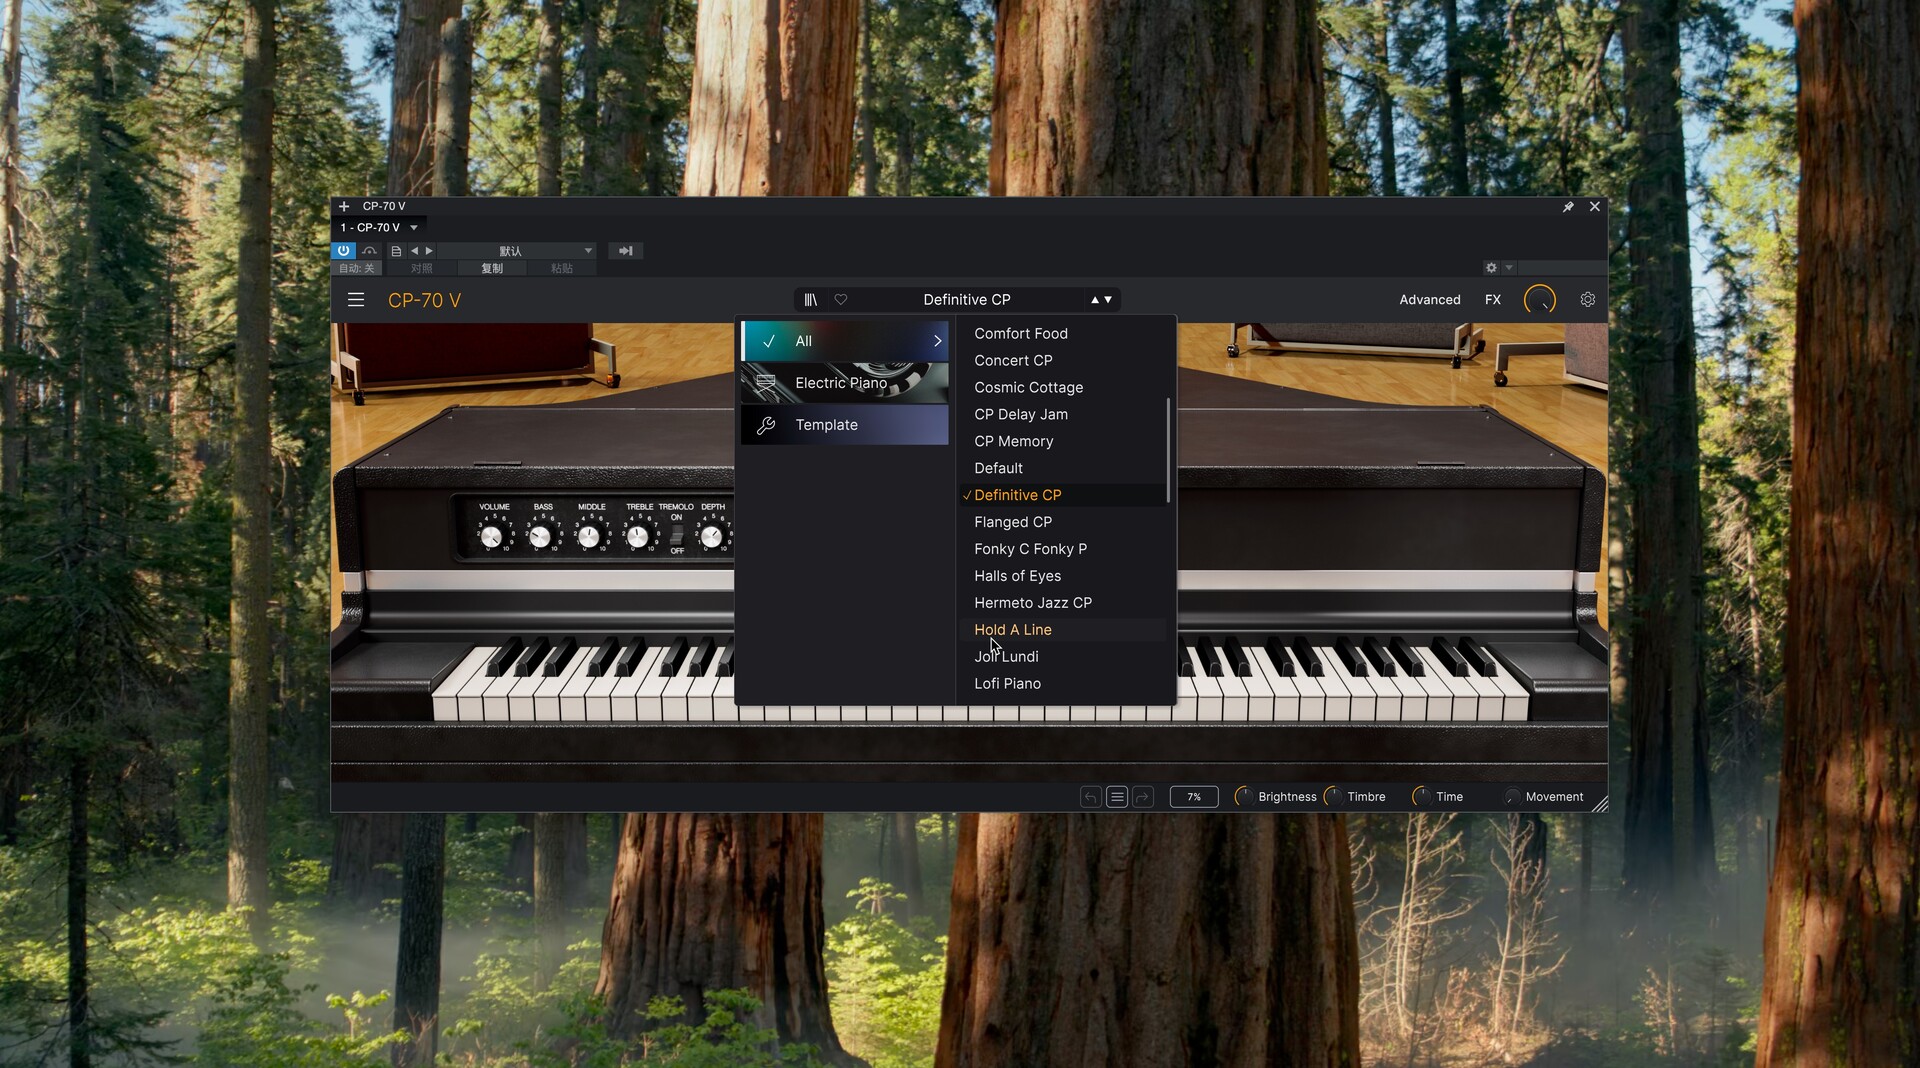1920x1068 pixels.
Task: Open the 默认 preset dropdown
Action: pos(517,251)
